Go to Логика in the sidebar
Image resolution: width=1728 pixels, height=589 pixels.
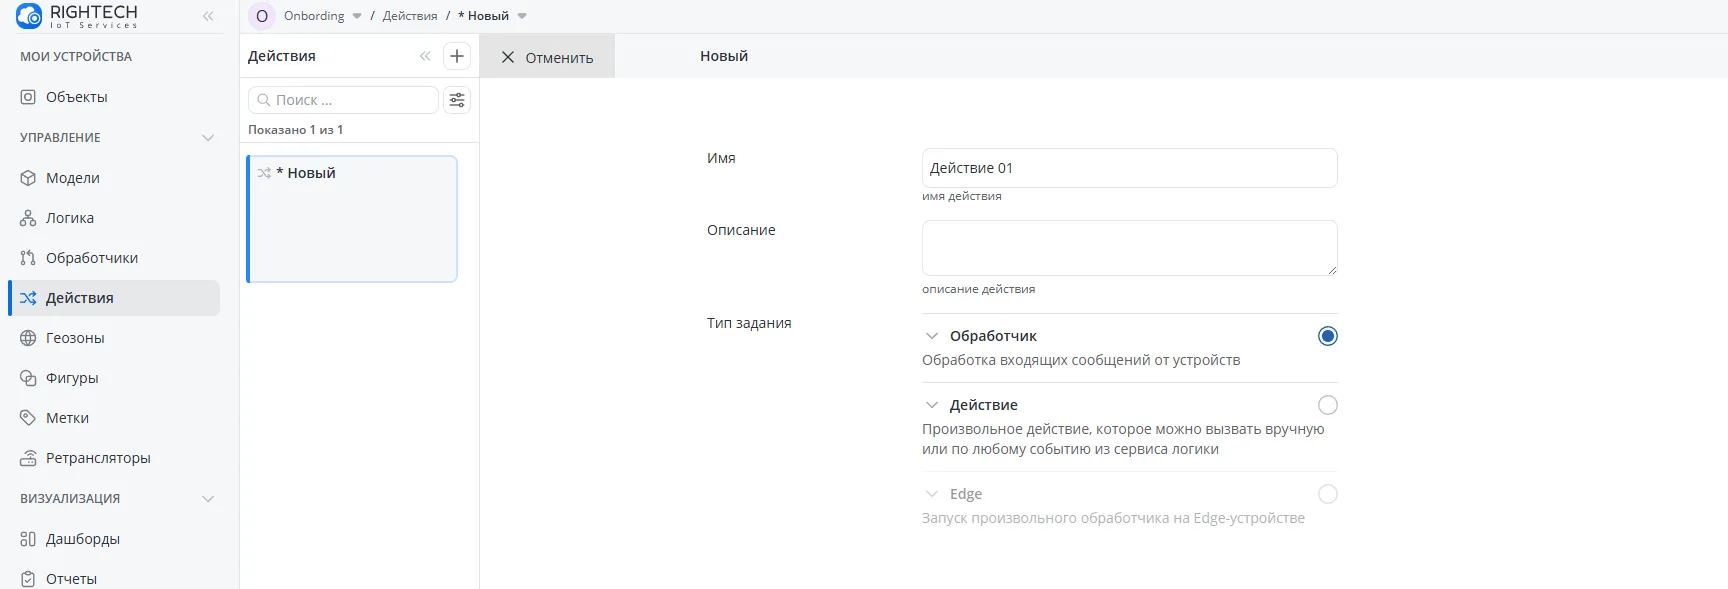69,218
